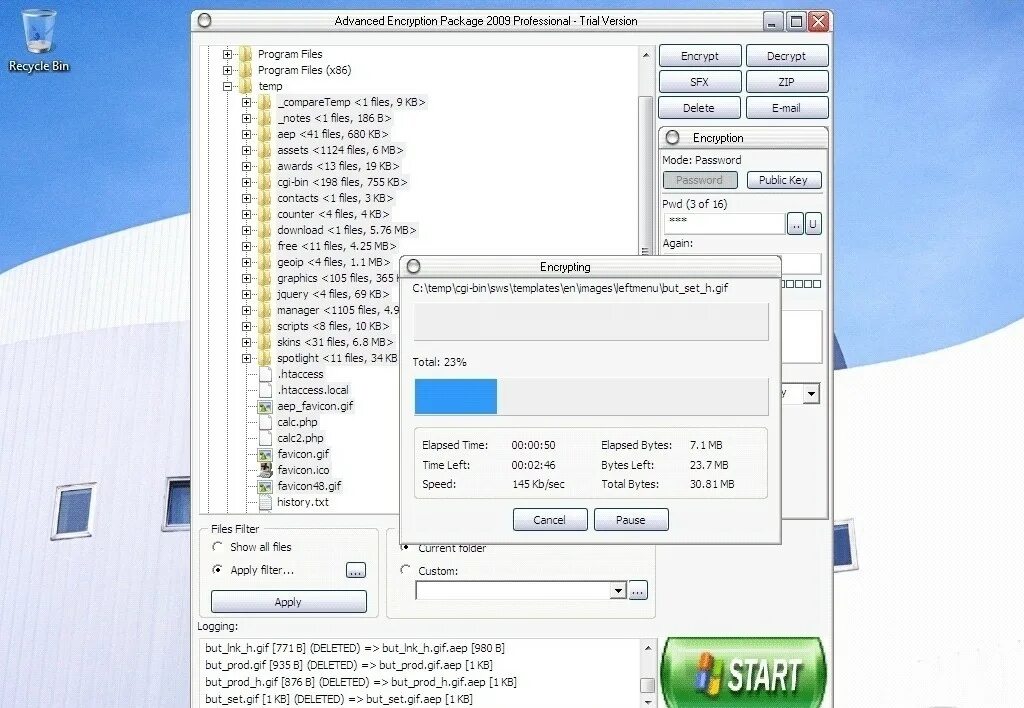Expand the _compareTemp folder node
The image size is (1024, 708).
click(246, 103)
